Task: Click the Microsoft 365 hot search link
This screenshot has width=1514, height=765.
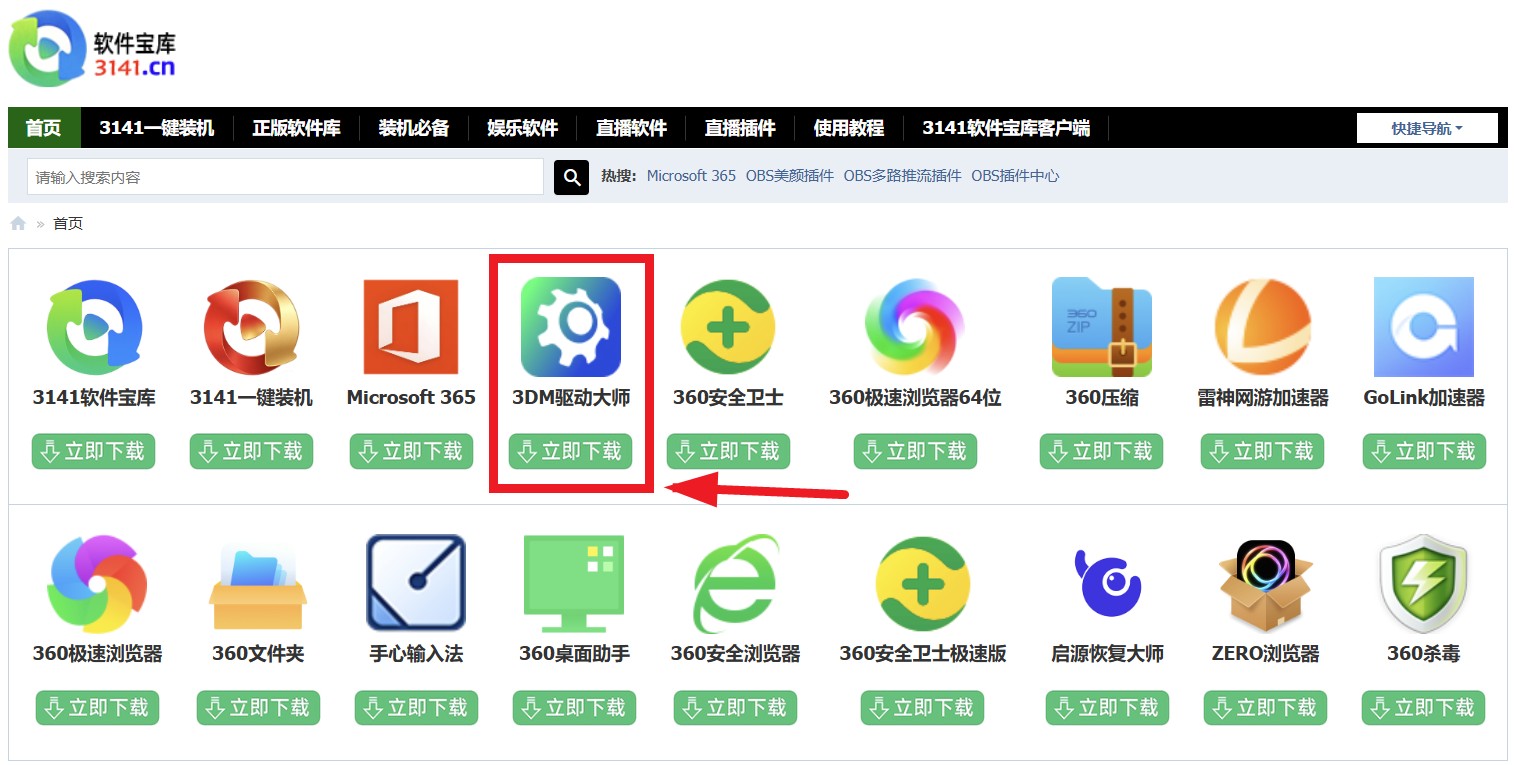Action: [x=691, y=176]
